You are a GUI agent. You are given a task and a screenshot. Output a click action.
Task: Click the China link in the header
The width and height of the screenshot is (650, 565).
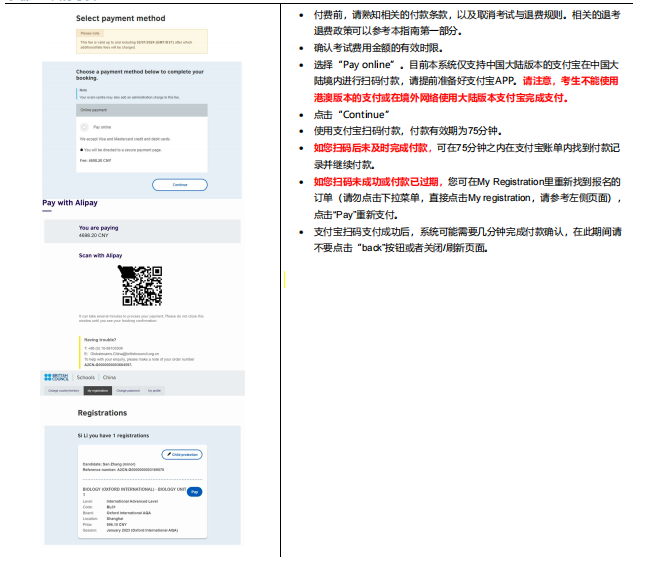tap(109, 377)
